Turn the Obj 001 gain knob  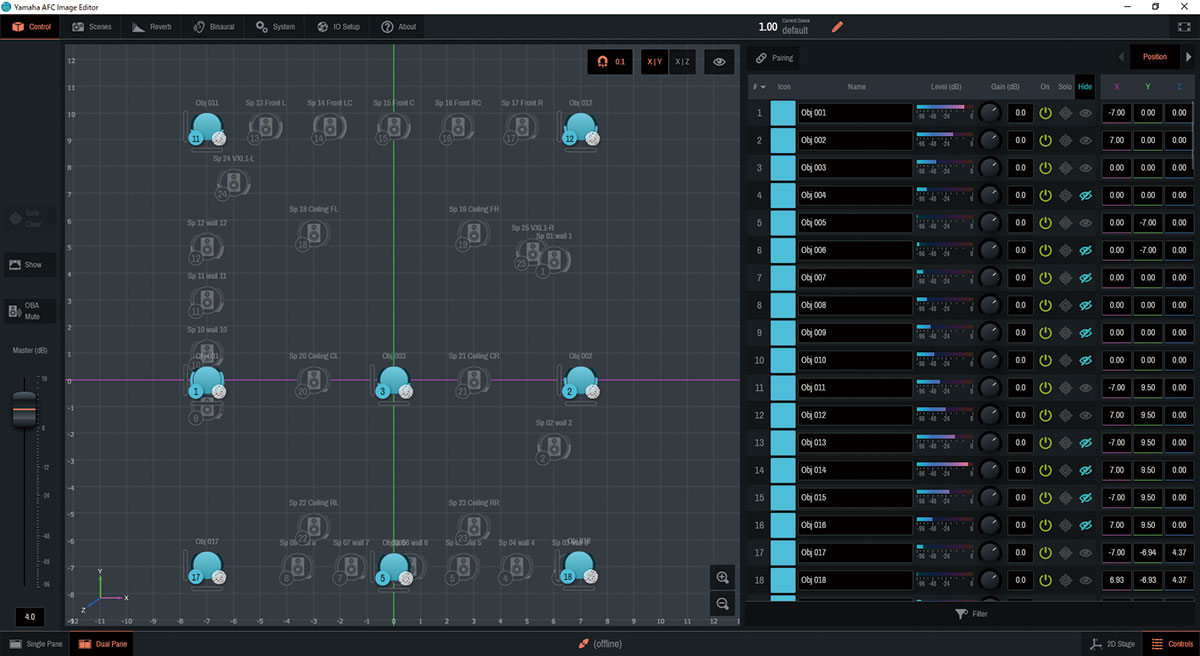coord(990,113)
